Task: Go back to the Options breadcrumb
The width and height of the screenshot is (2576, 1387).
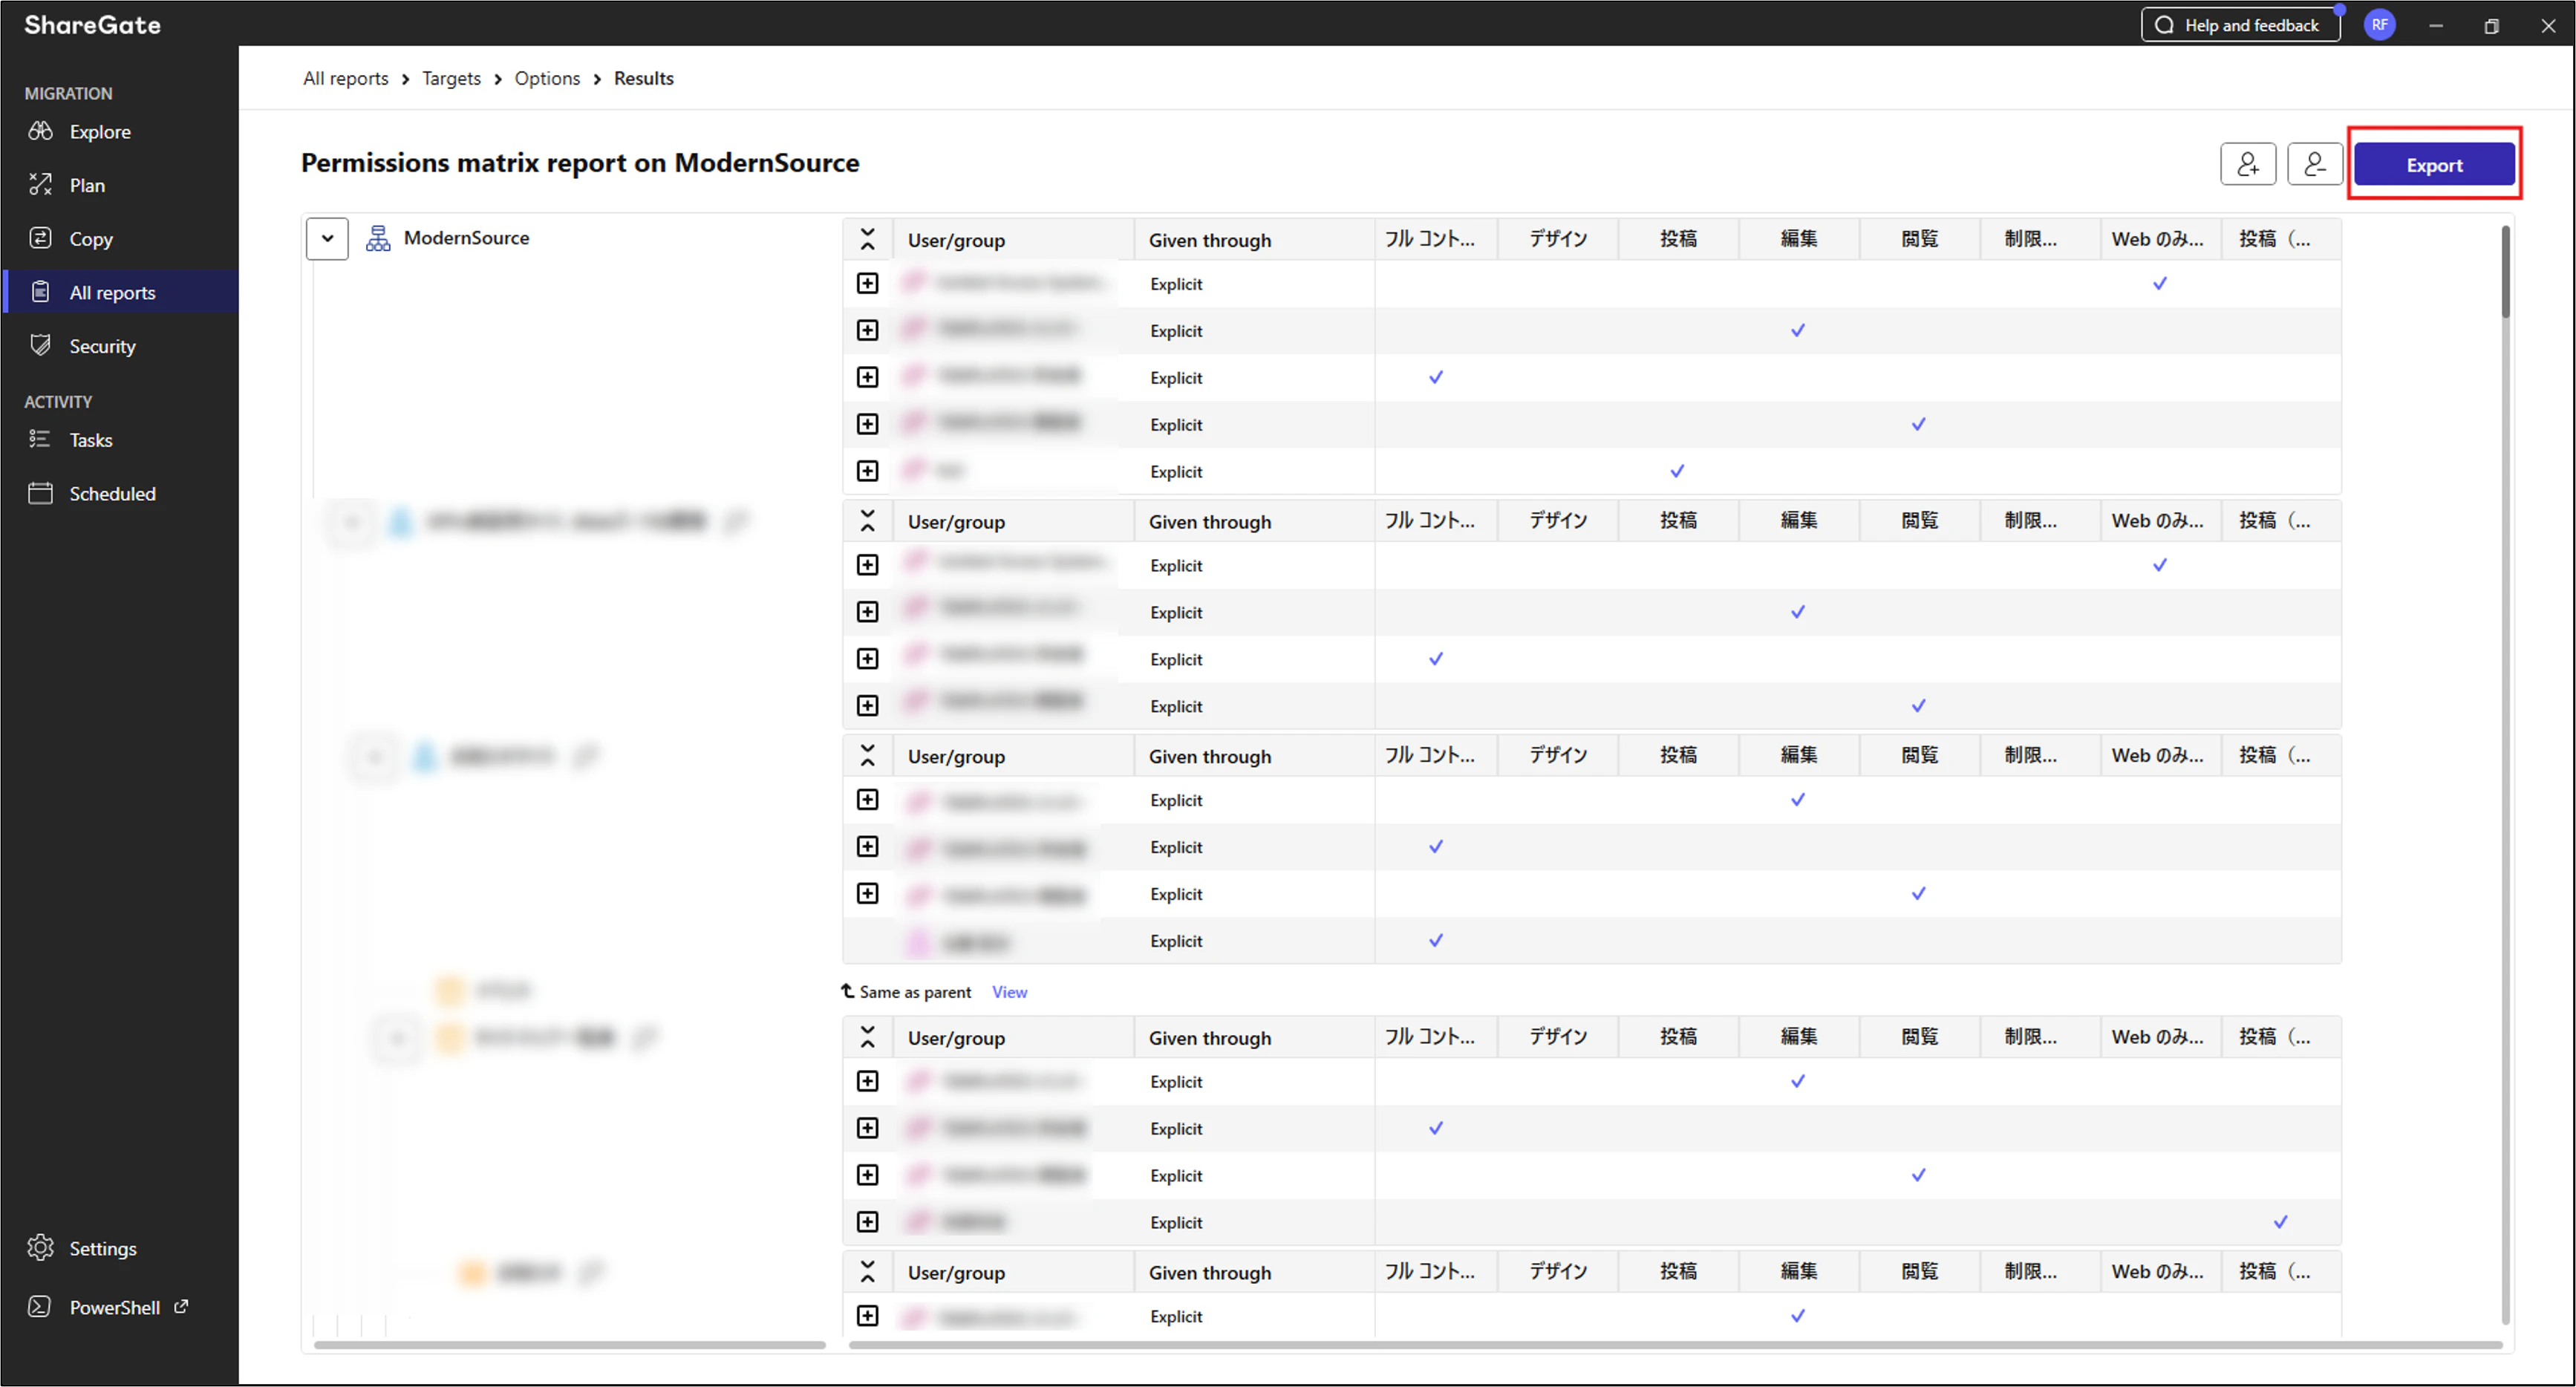Action: coord(547,78)
